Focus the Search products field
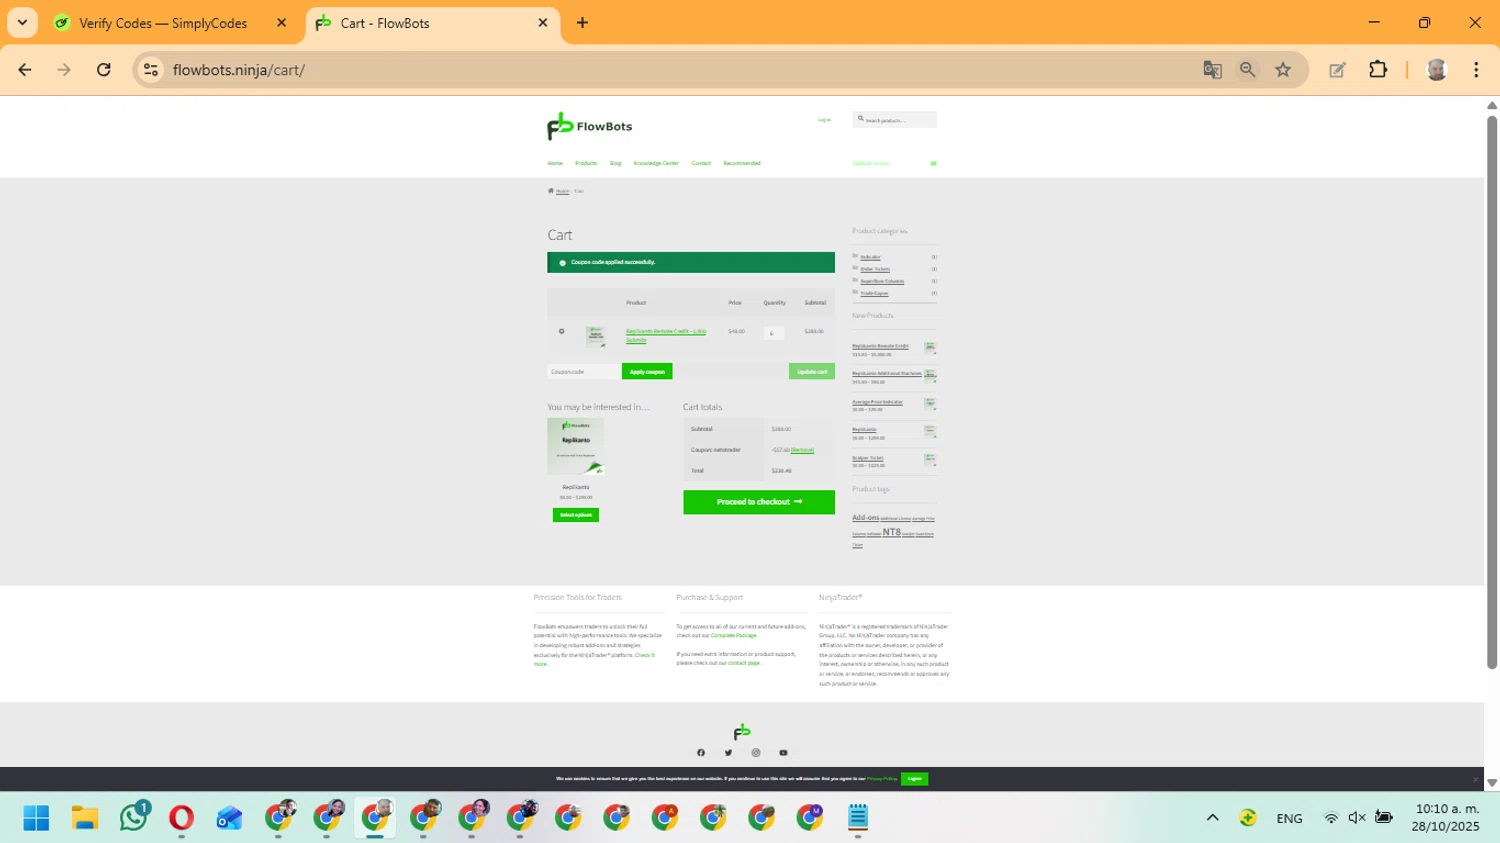The image size is (1500, 843). tap(895, 120)
